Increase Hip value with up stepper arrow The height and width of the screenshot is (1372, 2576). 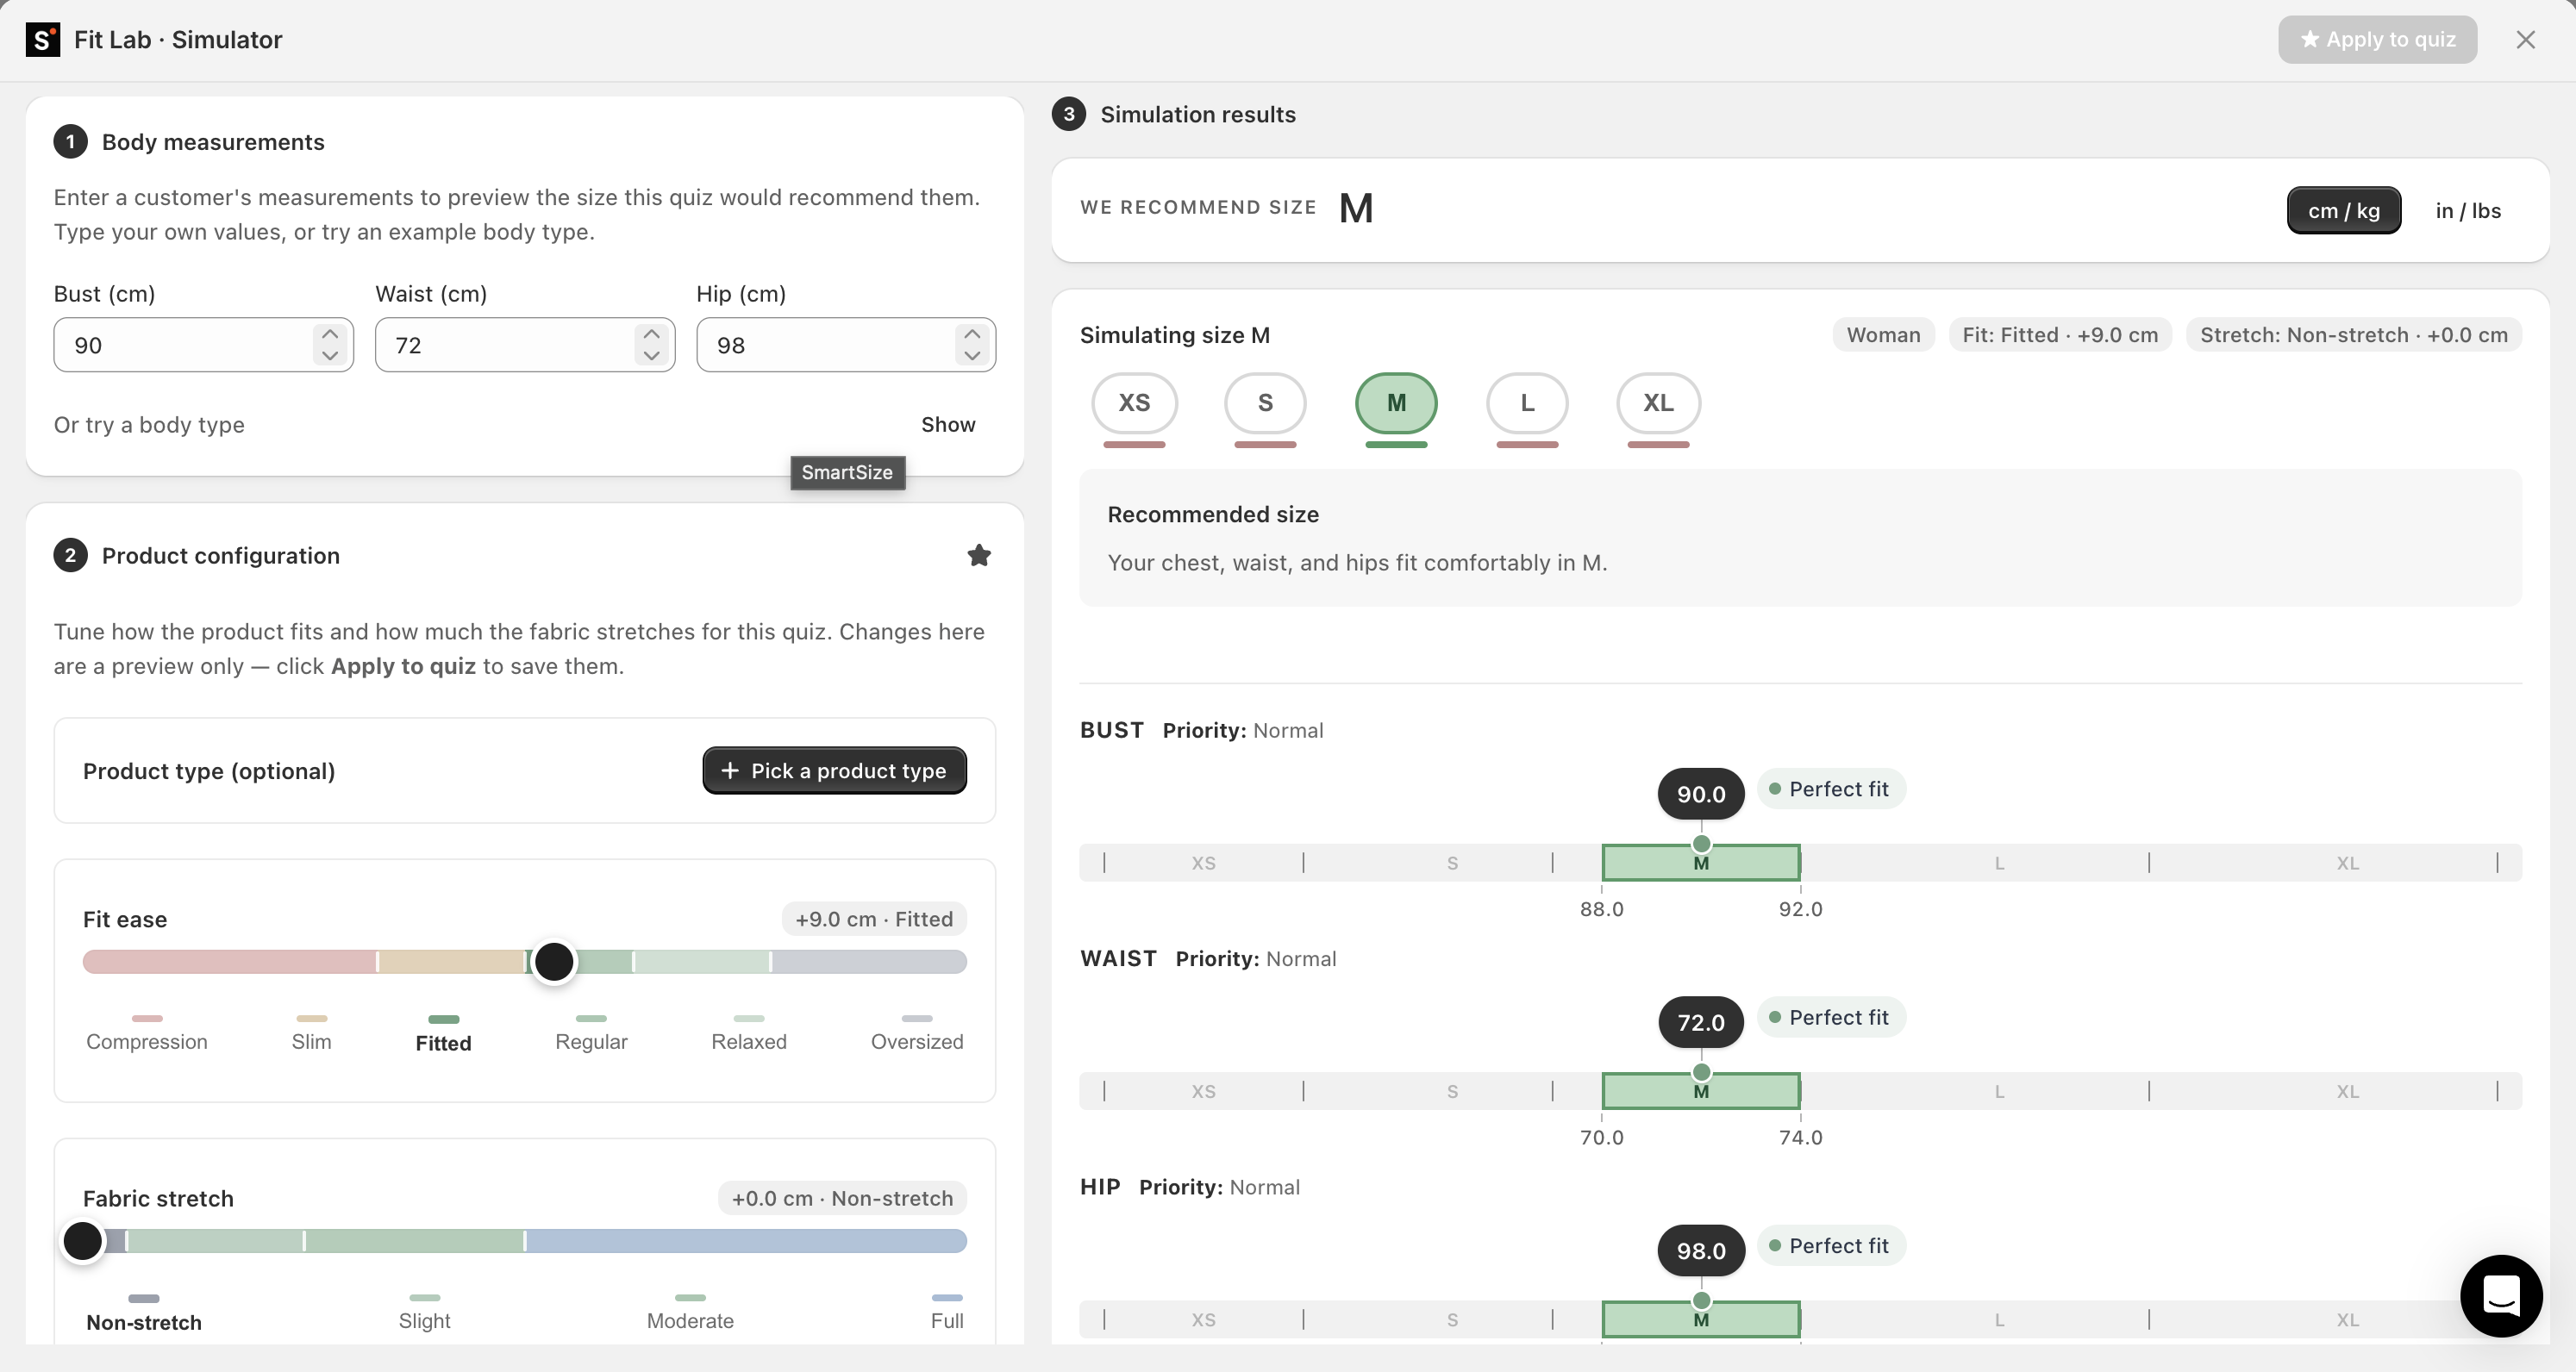tap(972, 334)
